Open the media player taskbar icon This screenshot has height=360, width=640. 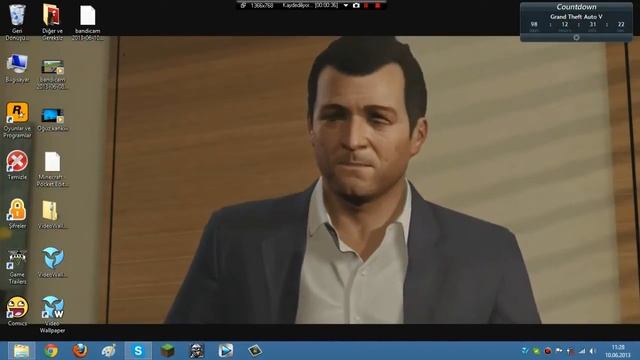[x=226, y=351]
